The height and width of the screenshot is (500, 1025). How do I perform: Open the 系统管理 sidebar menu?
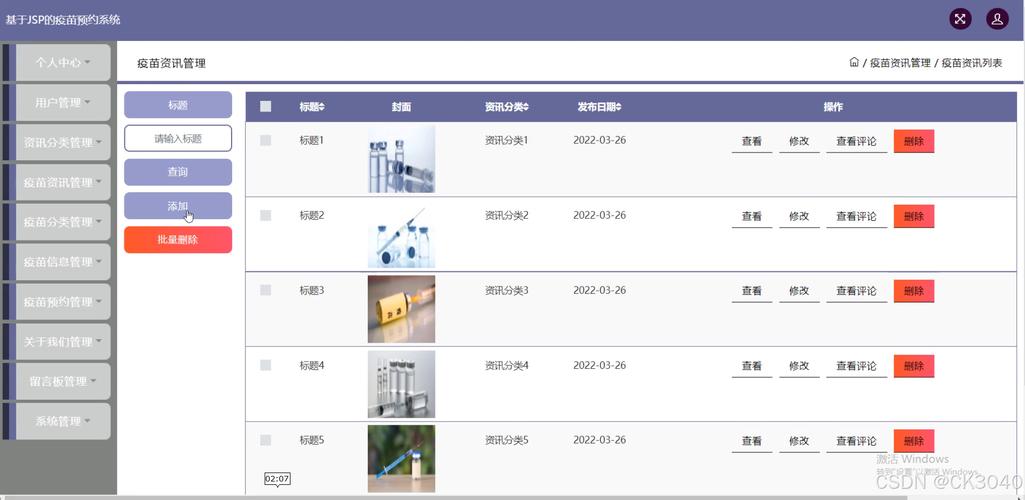pos(63,422)
